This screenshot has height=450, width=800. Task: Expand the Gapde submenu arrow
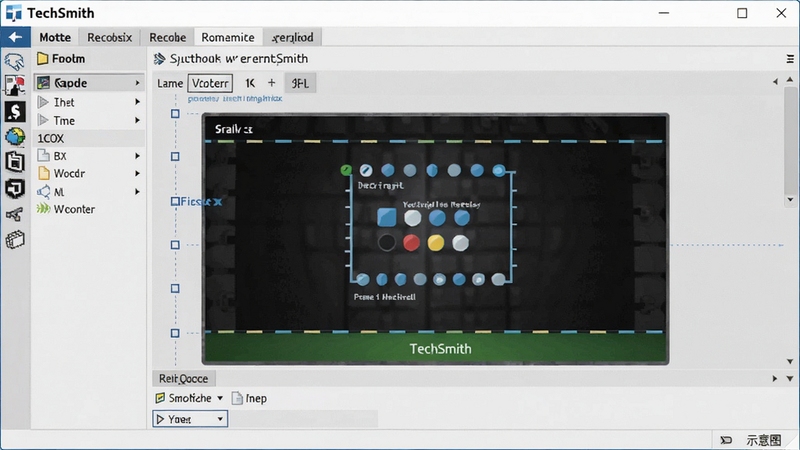tap(137, 83)
